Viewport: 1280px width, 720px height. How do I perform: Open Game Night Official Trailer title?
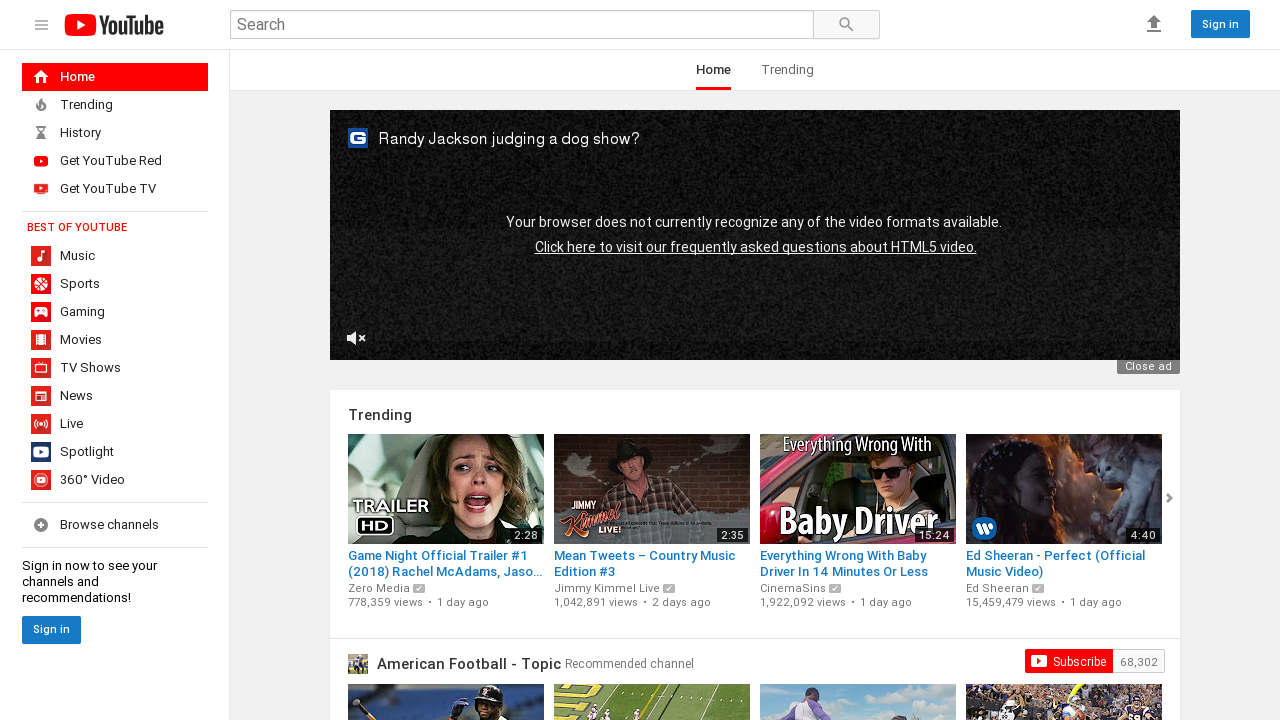pos(445,564)
